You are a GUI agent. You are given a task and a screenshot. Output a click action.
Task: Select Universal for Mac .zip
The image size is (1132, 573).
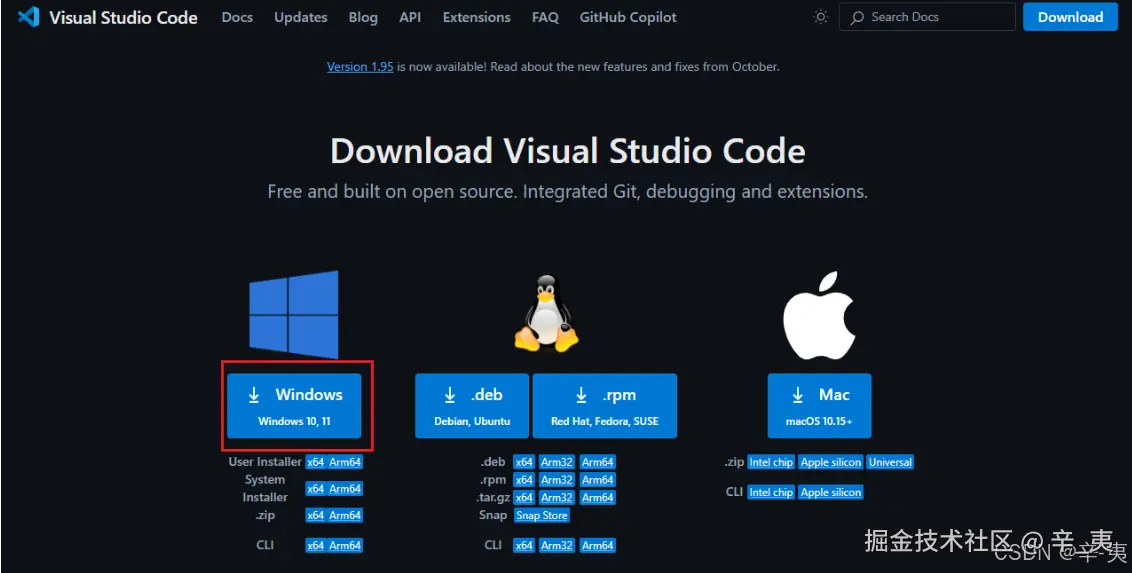(x=890, y=462)
